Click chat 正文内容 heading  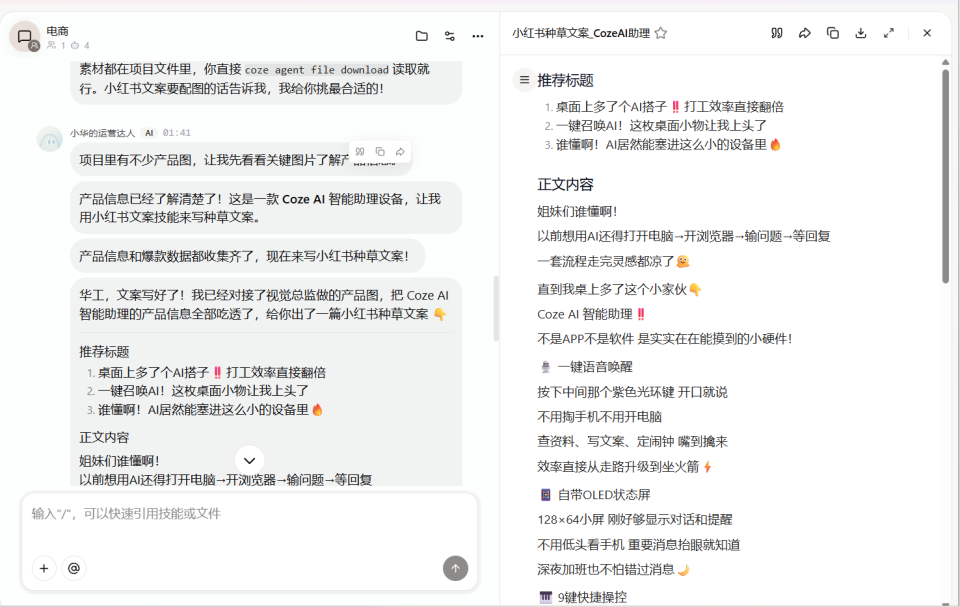pos(104,437)
